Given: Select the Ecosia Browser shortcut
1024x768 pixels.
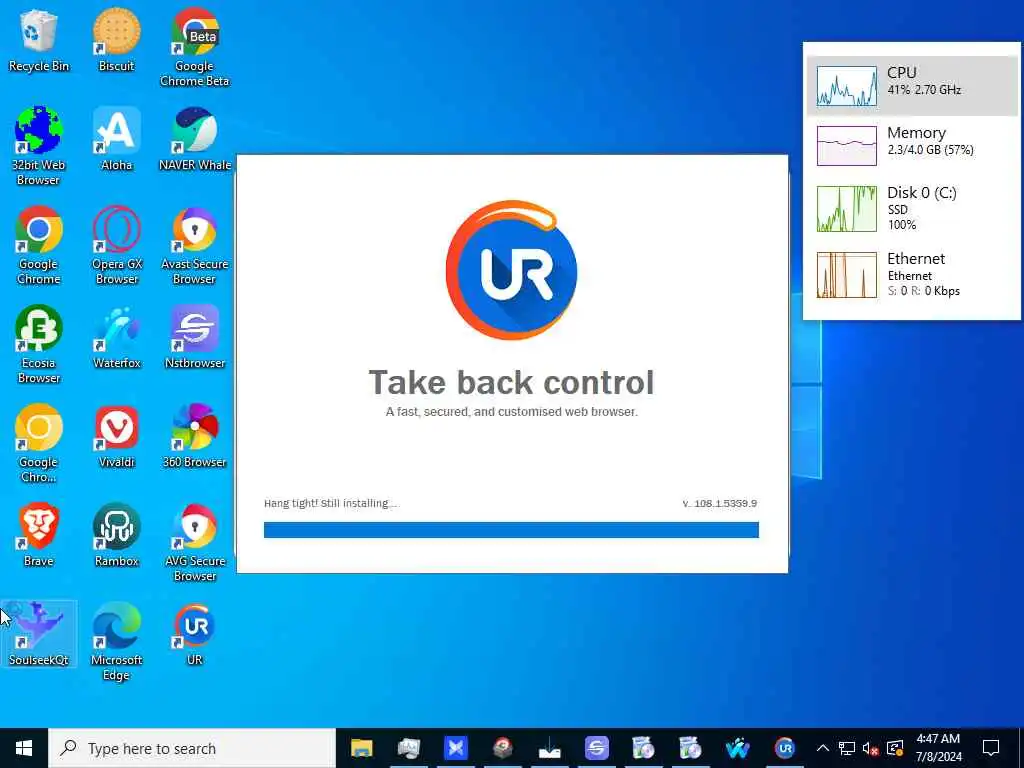Looking at the screenshot, I should coord(39,345).
